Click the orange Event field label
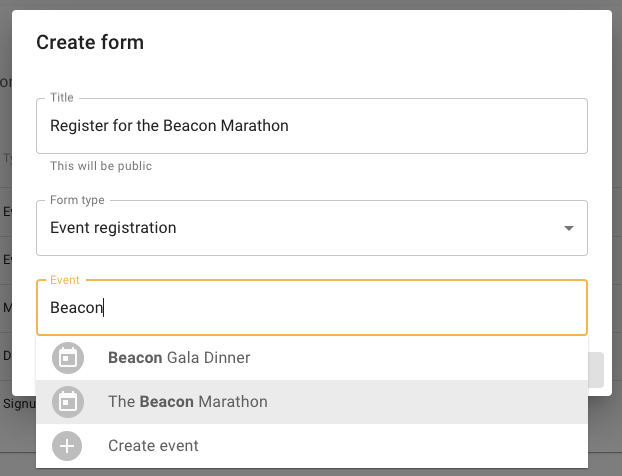 tap(65, 281)
